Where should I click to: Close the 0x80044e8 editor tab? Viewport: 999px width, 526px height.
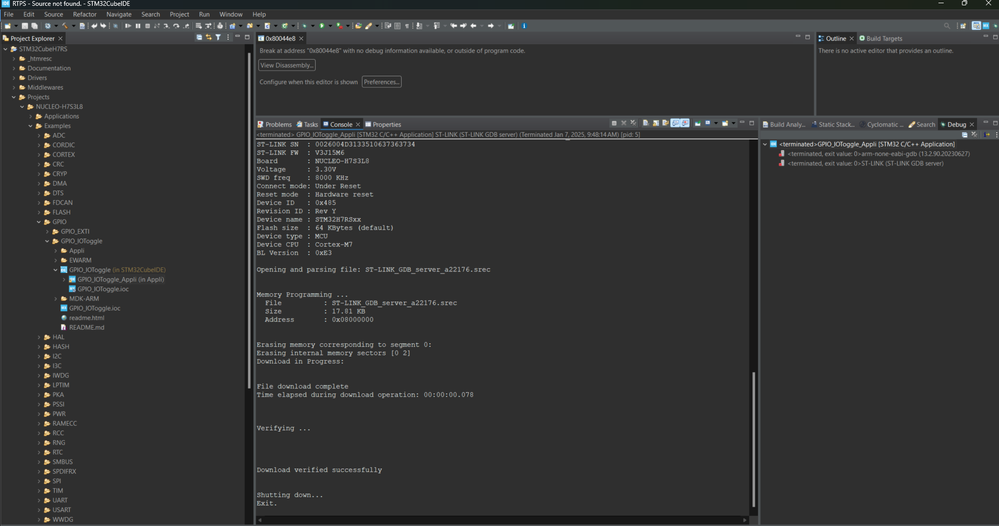point(301,38)
